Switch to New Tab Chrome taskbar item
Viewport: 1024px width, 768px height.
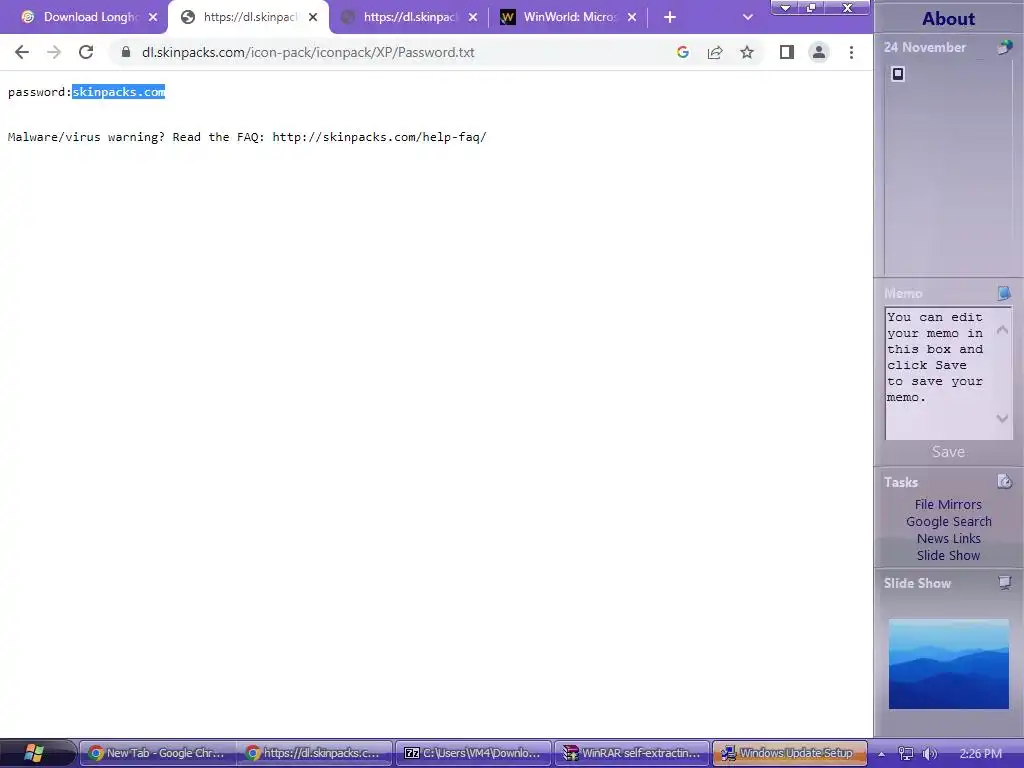click(x=157, y=753)
